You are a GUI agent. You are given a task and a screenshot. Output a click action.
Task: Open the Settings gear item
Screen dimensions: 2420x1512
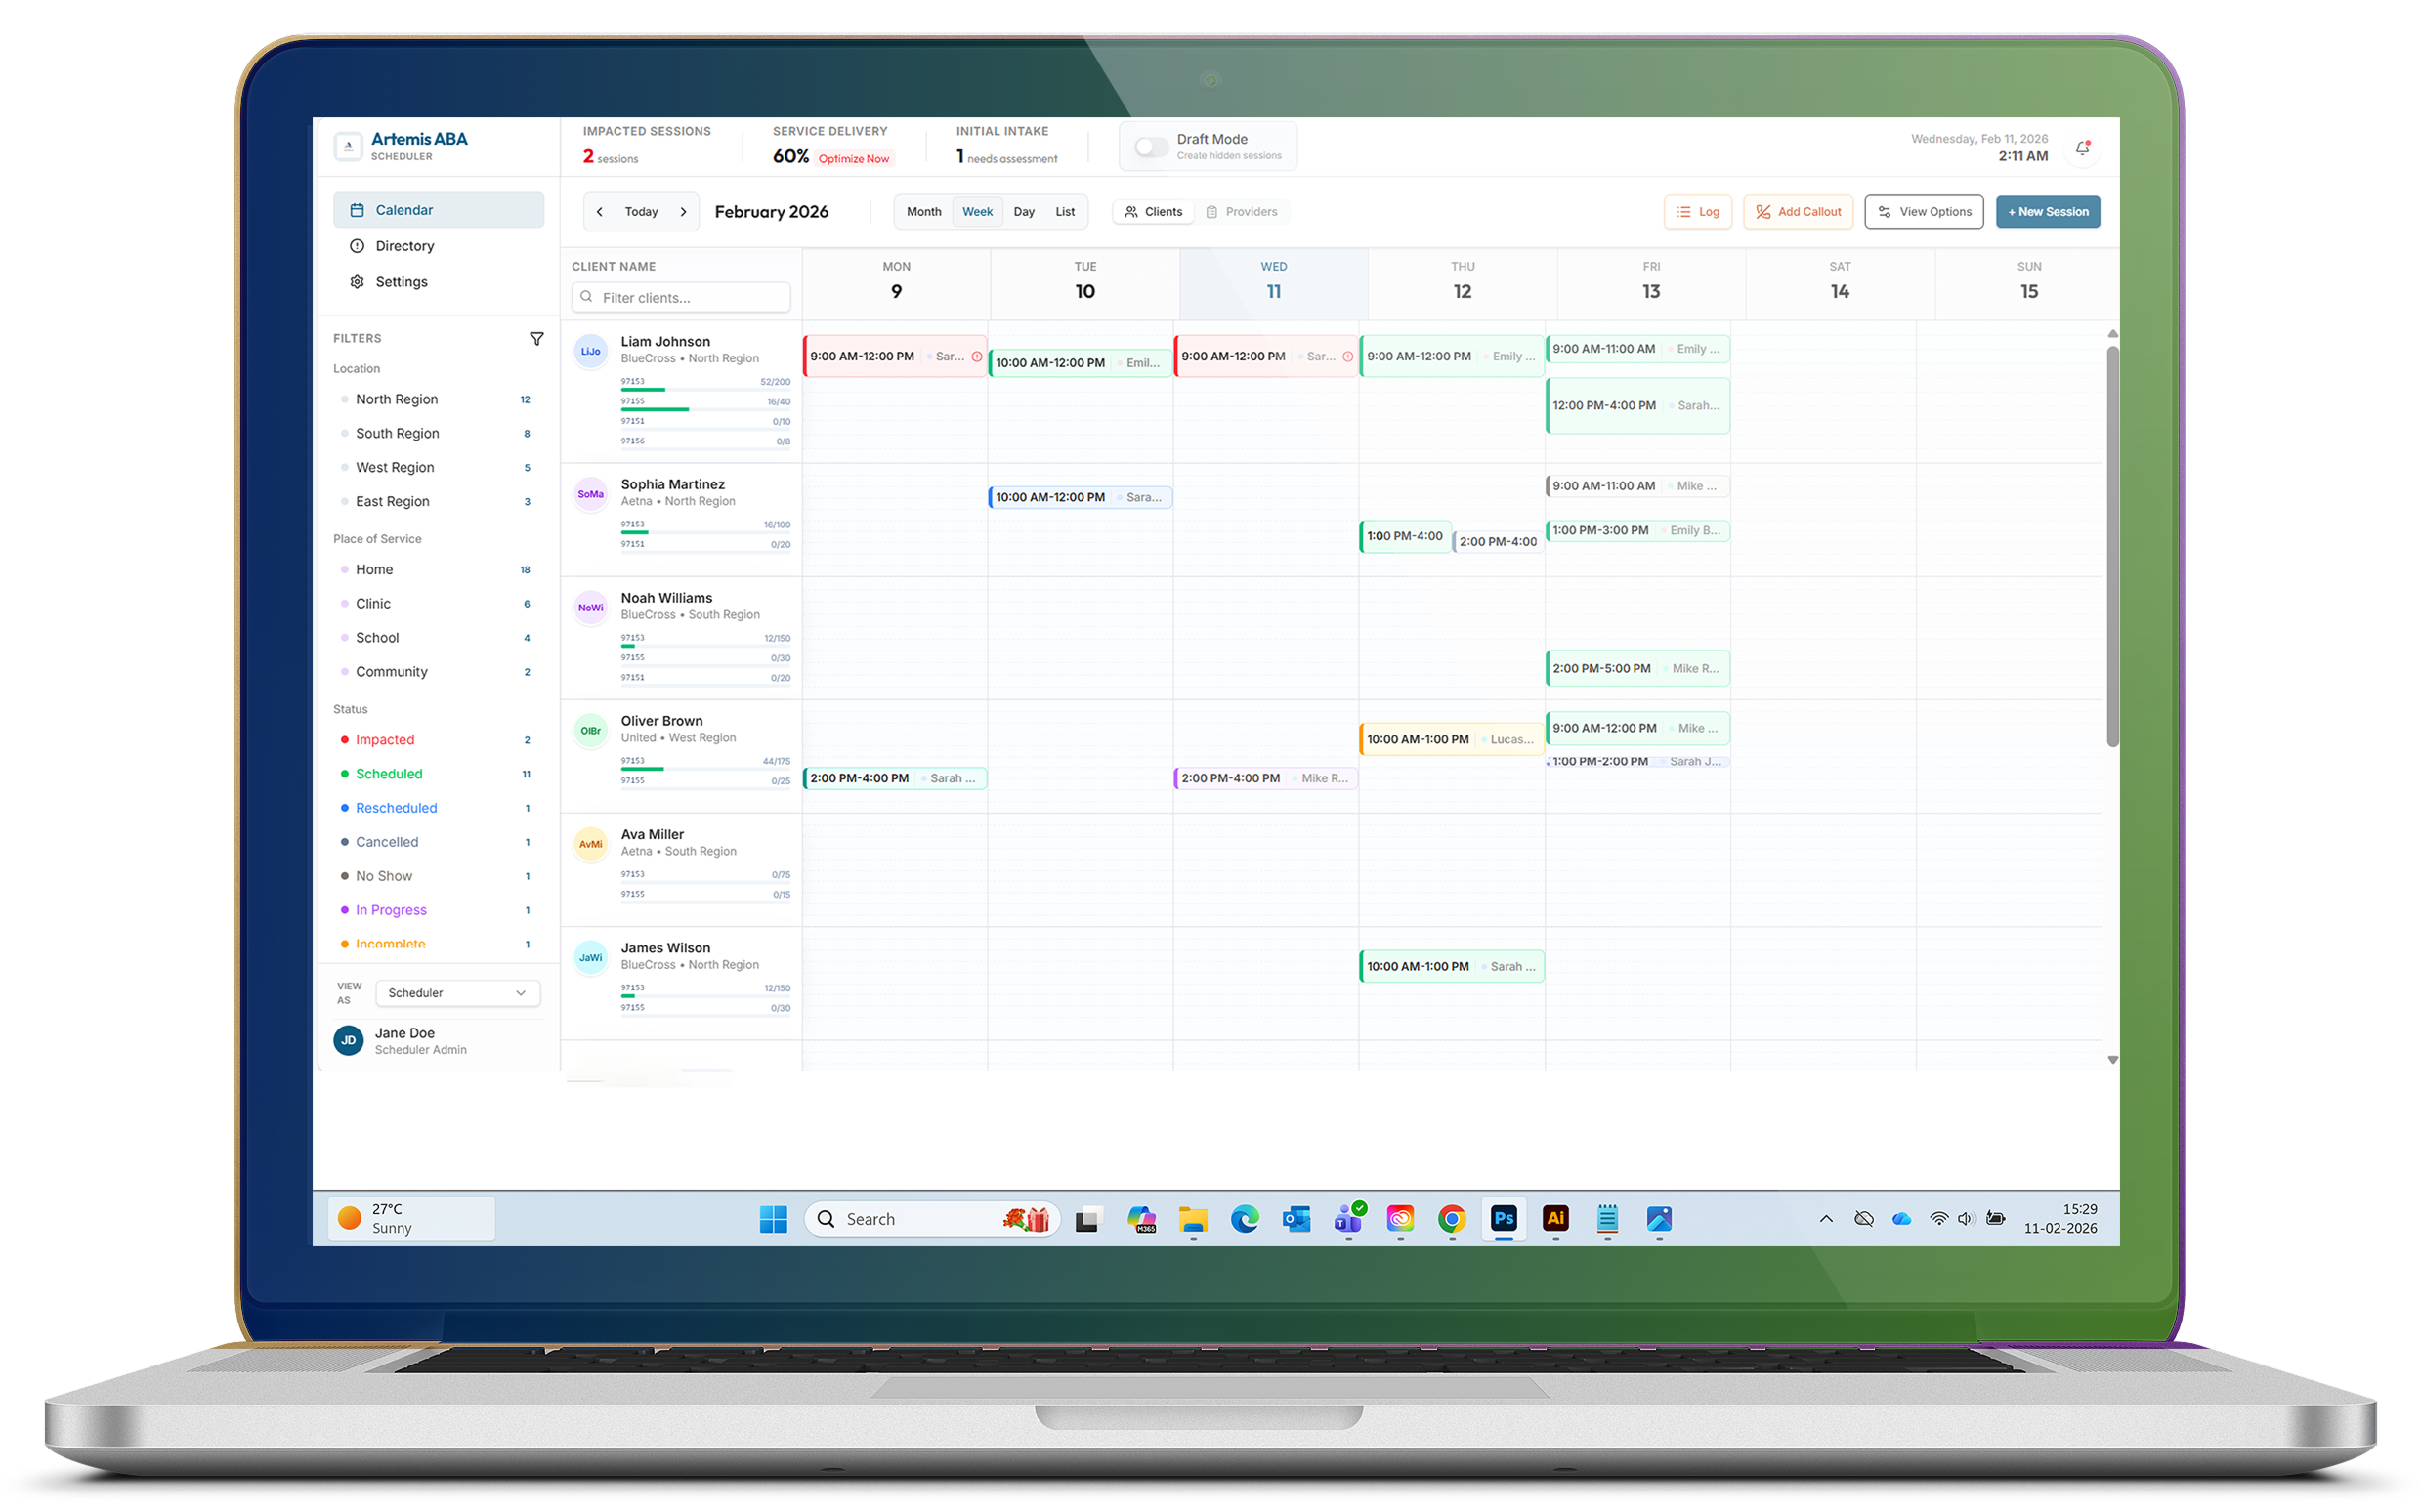tap(401, 282)
